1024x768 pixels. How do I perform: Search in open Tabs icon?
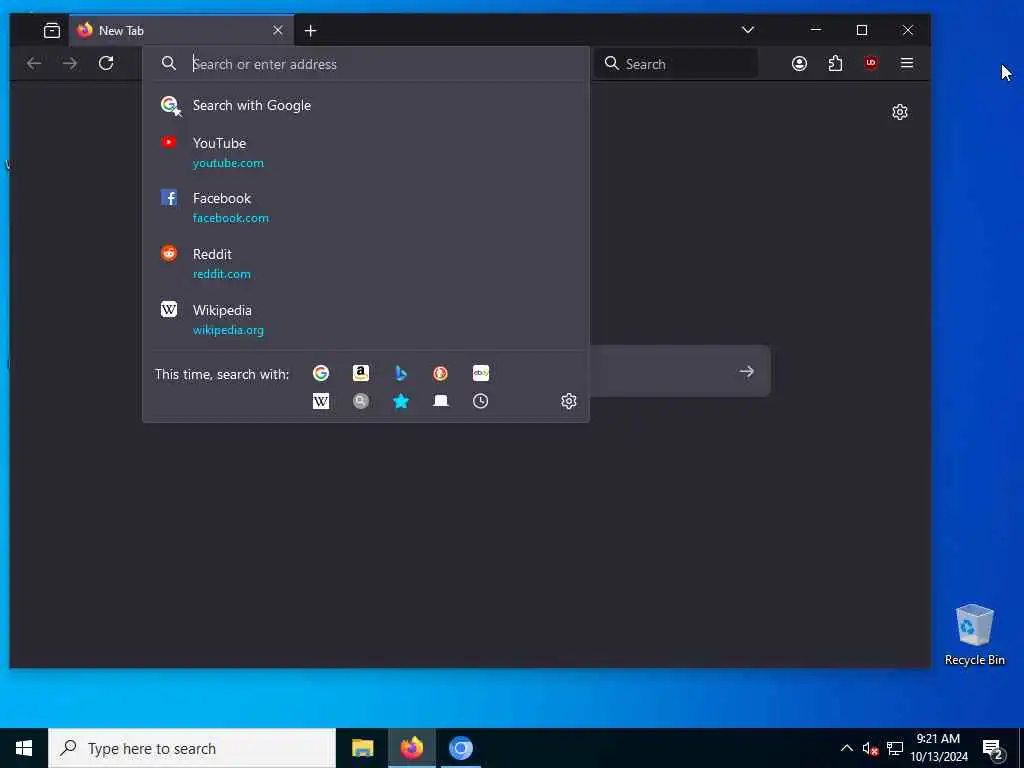tap(441, 401)
